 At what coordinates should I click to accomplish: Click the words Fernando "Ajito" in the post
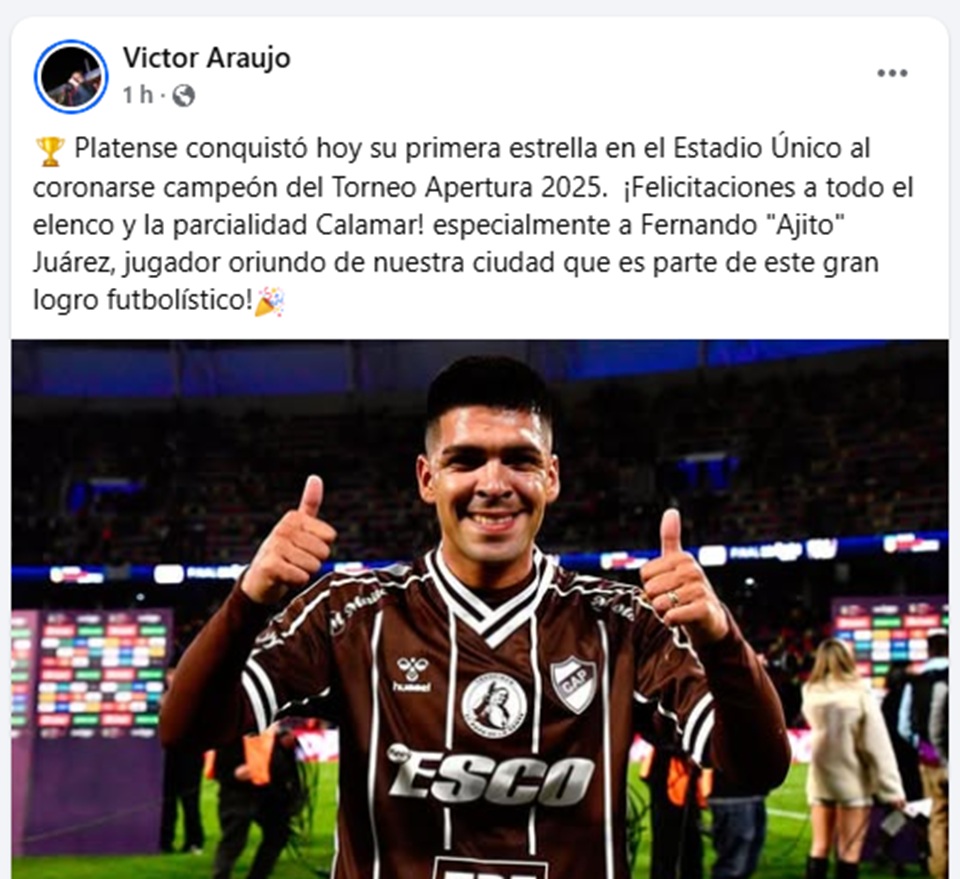(739, 225)
